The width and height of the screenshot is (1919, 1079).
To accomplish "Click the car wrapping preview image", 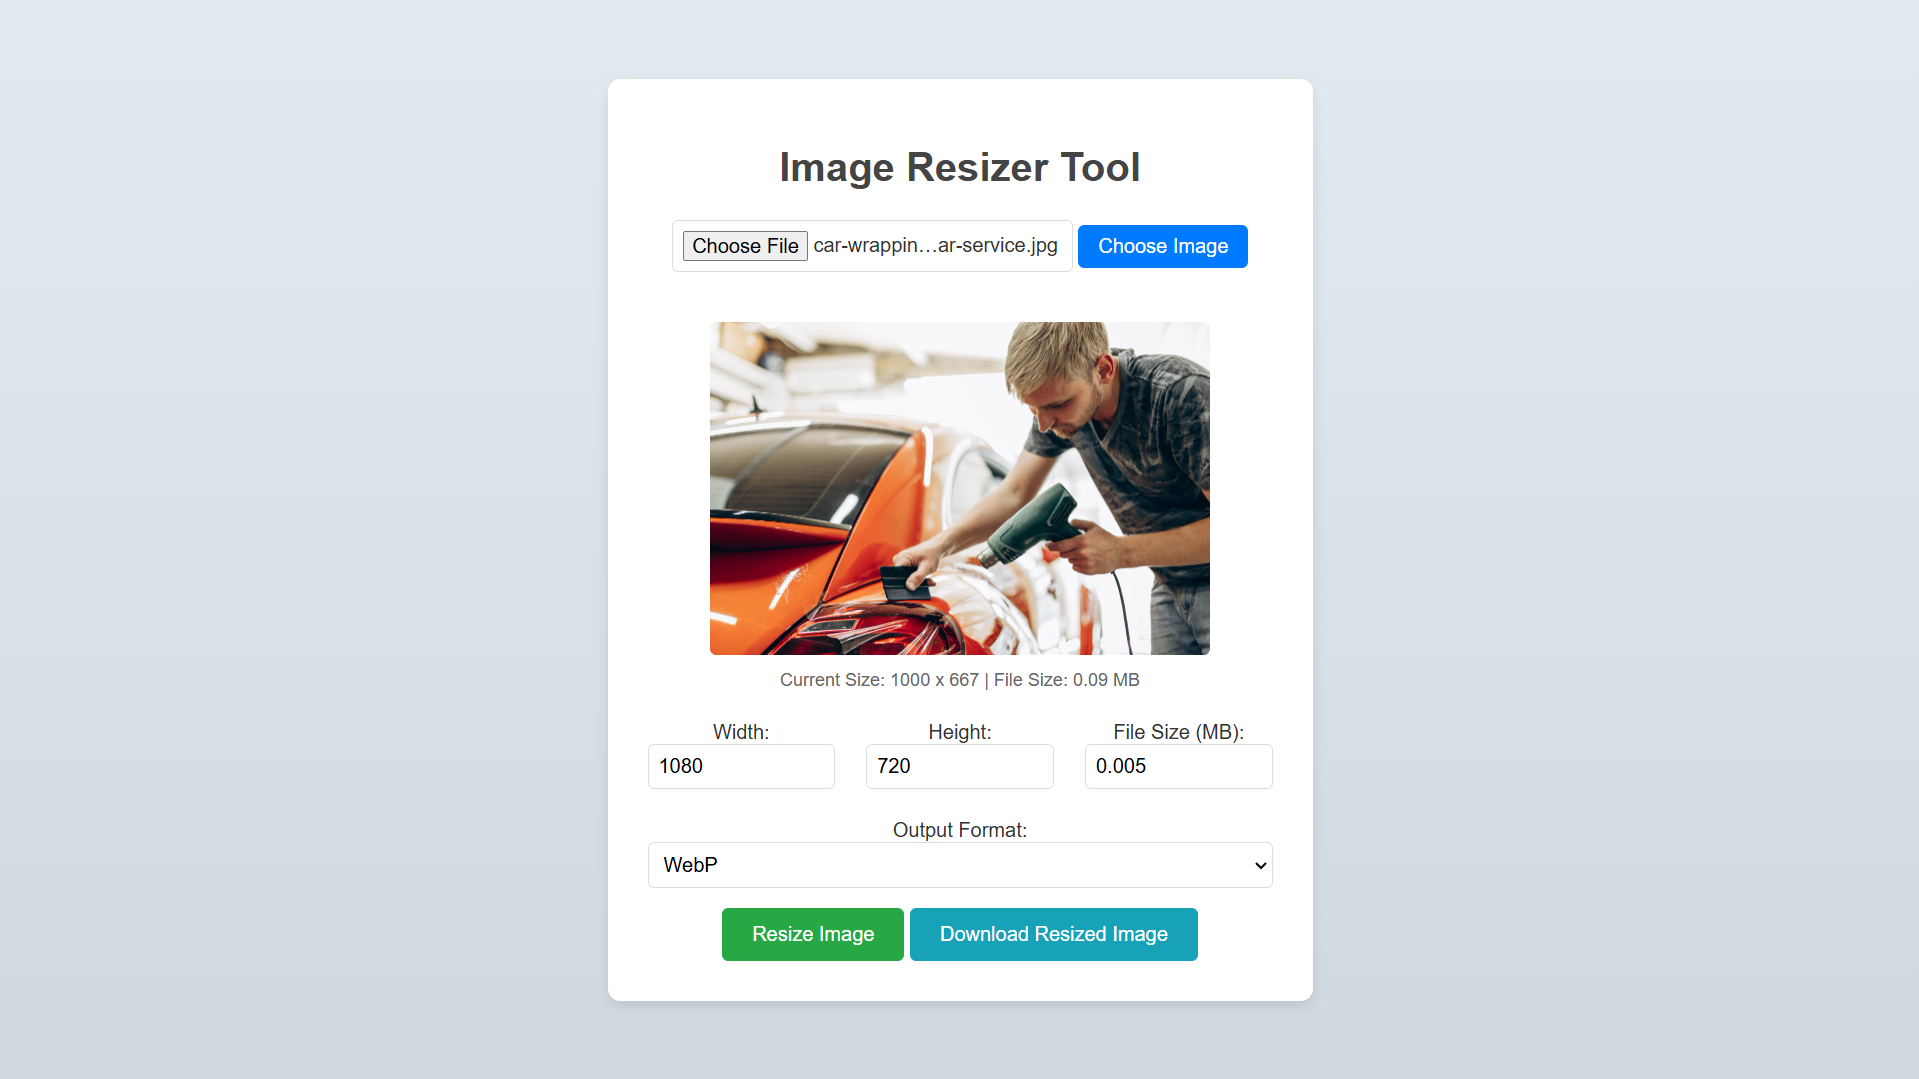I will click(x=960, y=488).
